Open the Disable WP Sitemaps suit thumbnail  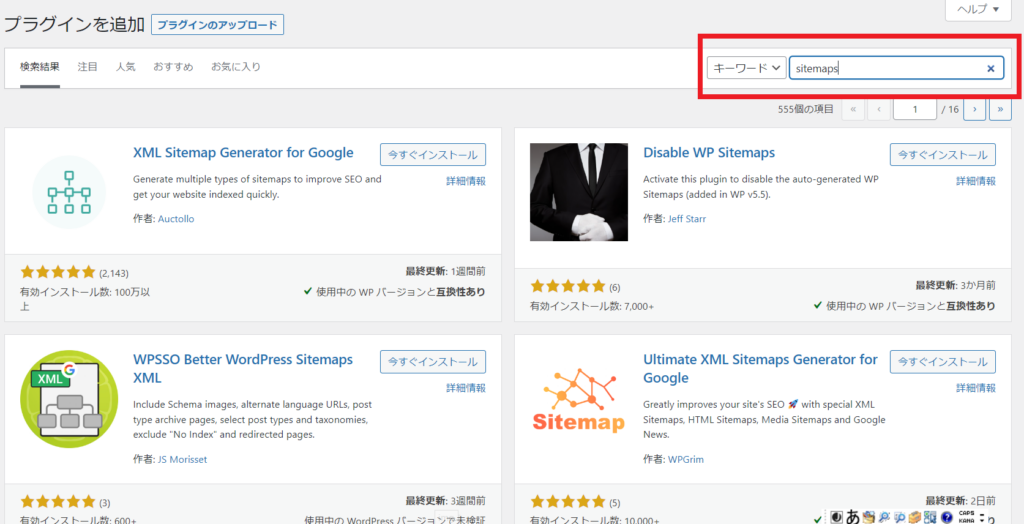tap(579, 191)
